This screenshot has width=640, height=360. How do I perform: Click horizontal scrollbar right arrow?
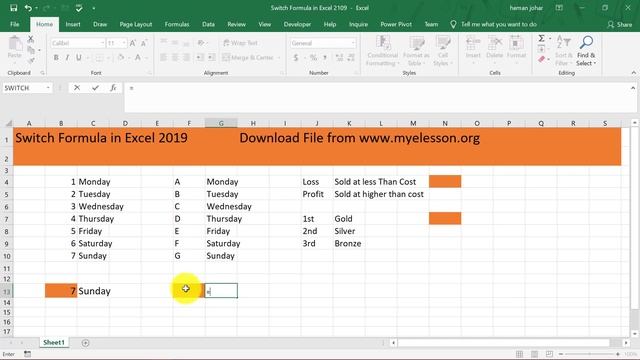(626, 343)
